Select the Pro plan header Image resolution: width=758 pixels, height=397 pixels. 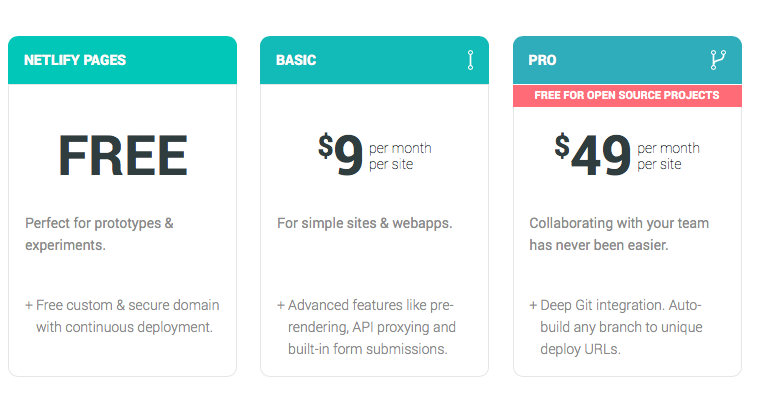point(627,60)
